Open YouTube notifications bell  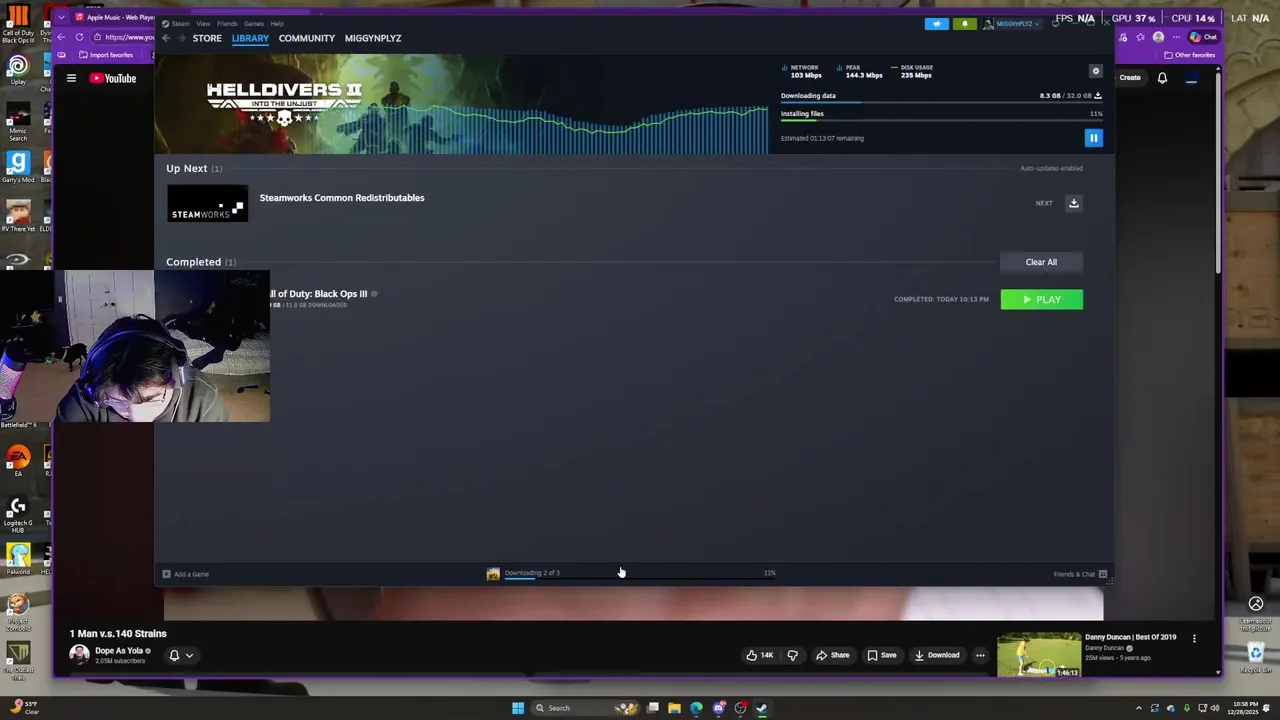[1162, 78]
